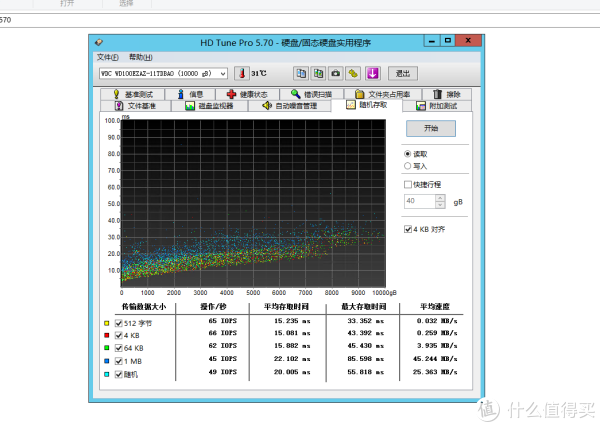
Task: Switch to the 健康状态 tab
Action: pyautogui.click(x=247, y=94)
